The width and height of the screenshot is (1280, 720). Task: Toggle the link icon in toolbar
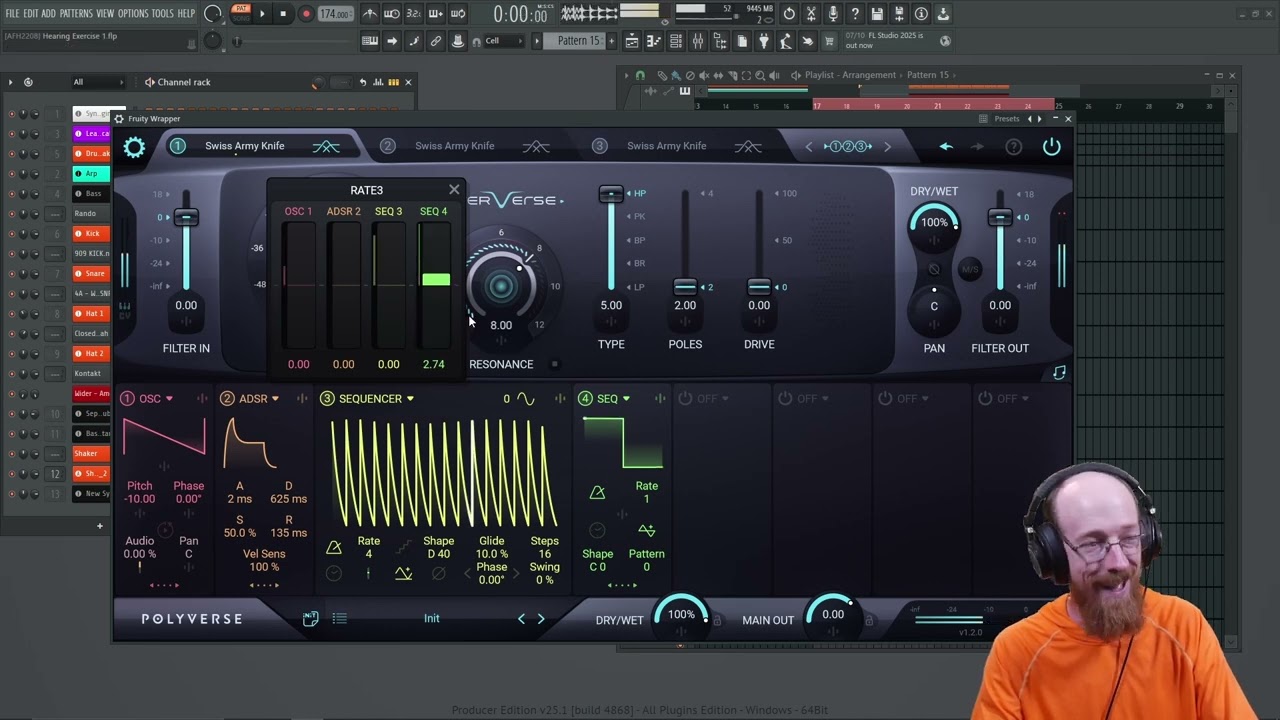coord(436,41)
